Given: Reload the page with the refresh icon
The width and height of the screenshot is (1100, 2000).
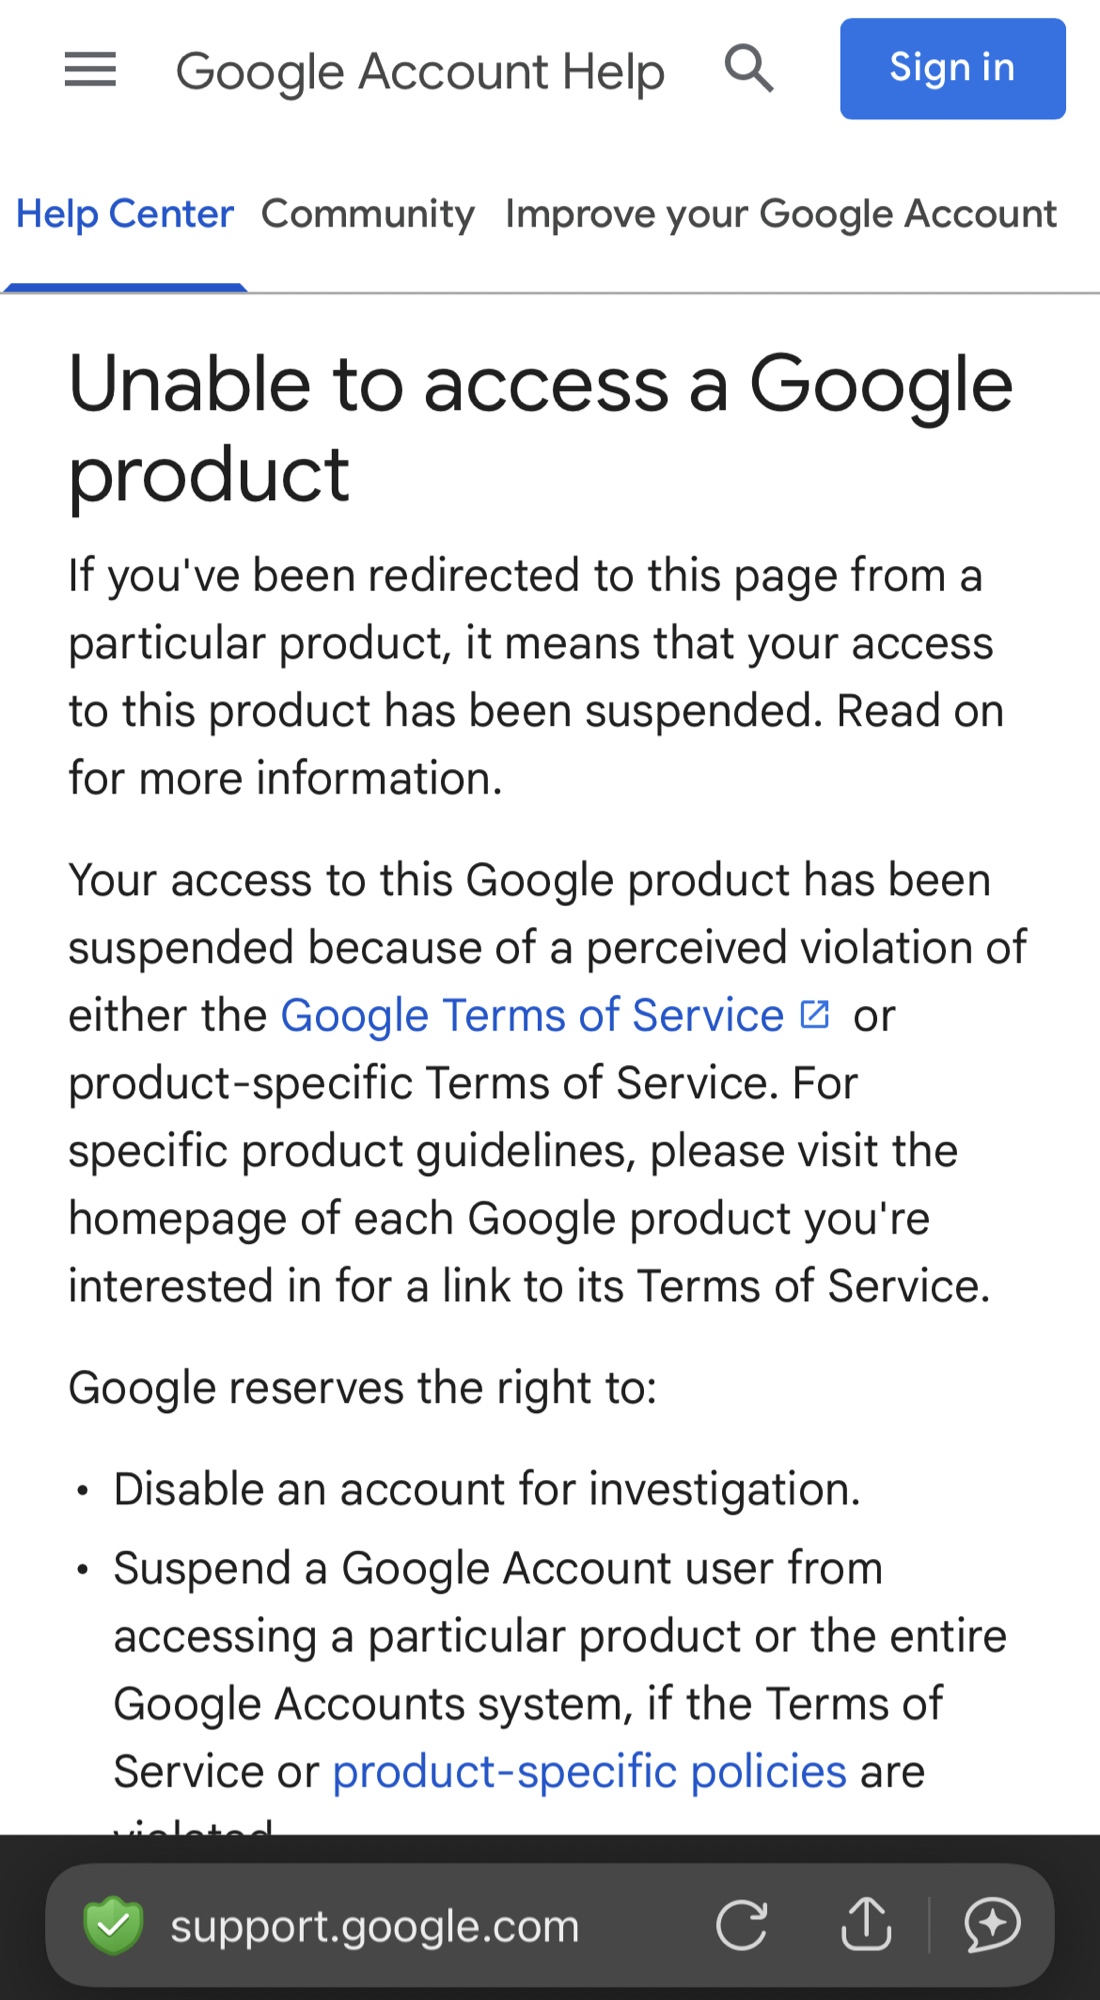Looking at the screenshot, I should click(x=742, y=1924).
